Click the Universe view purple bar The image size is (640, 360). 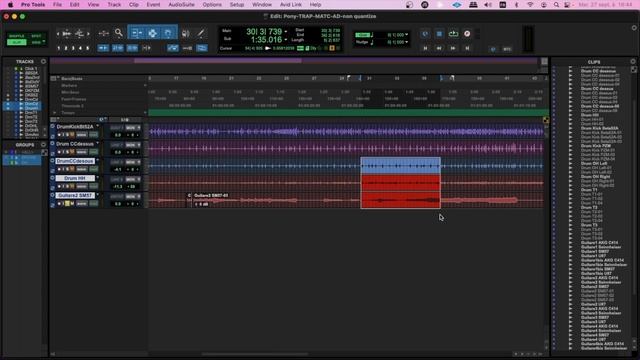tap(218, 61)
